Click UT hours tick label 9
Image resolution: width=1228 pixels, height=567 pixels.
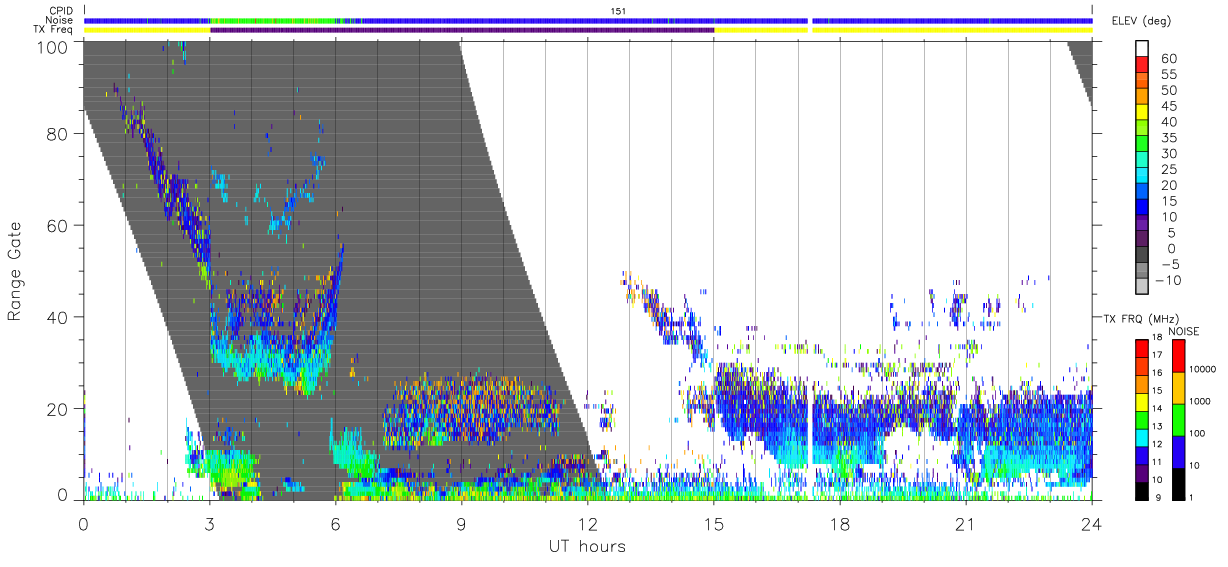(461, 523)
